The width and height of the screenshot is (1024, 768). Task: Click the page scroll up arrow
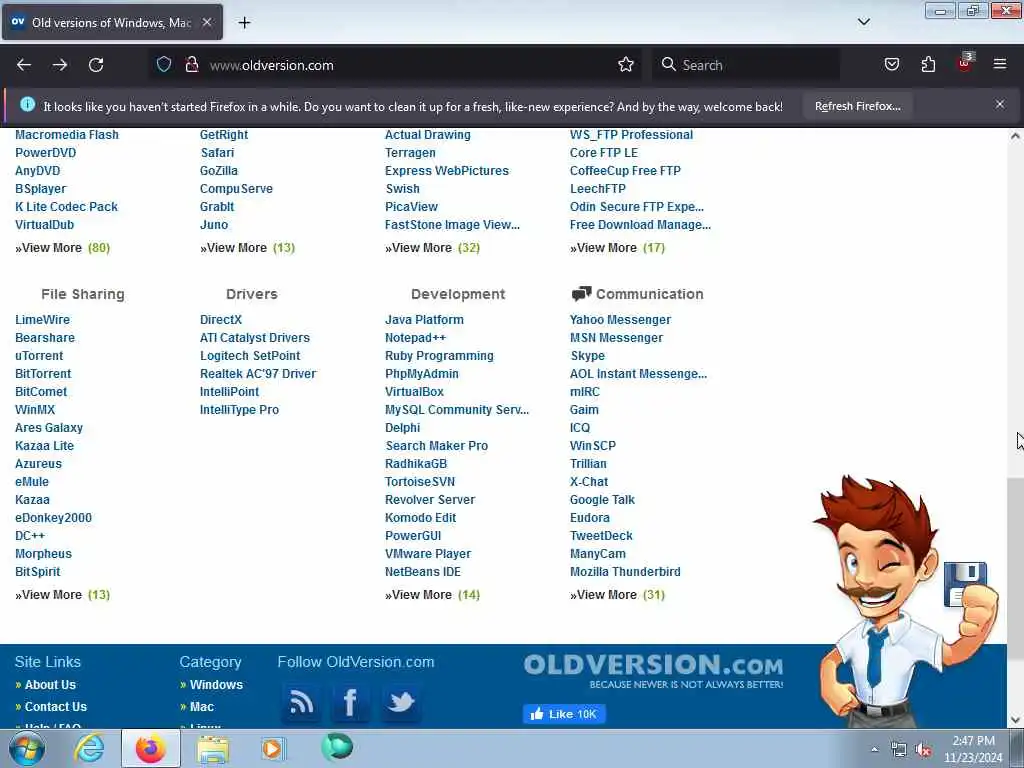click(1015, 136)
